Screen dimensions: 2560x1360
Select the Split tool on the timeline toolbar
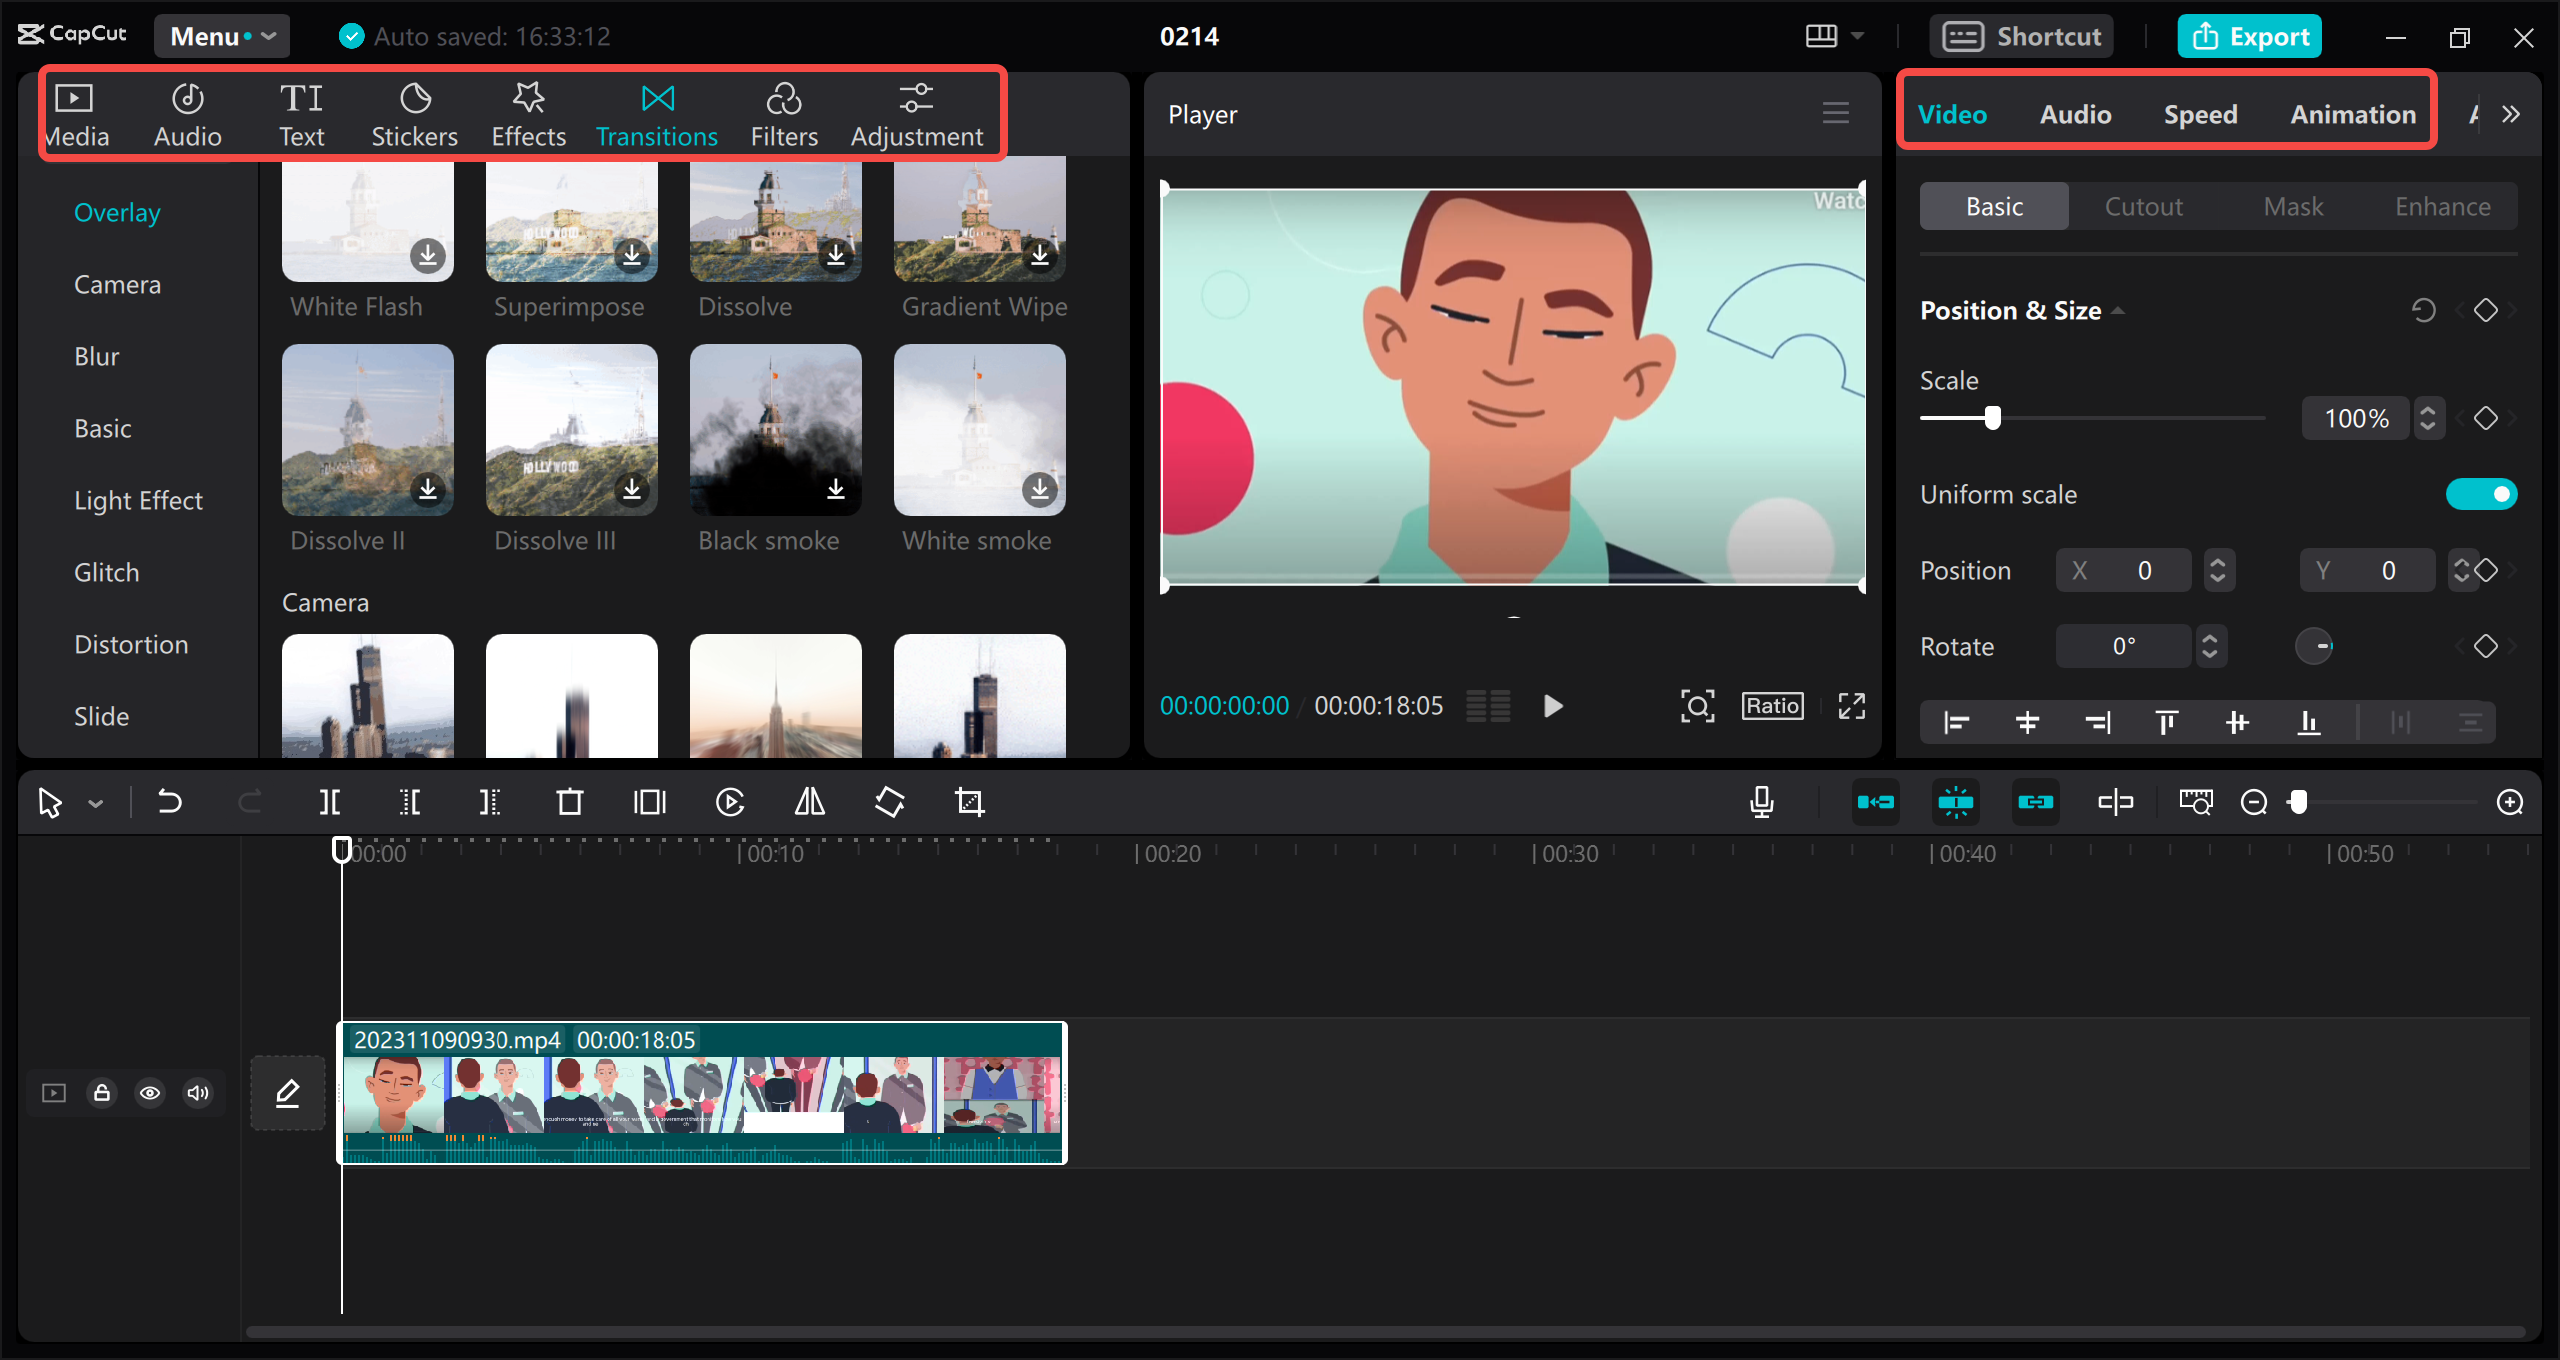[x=330, y=801]
